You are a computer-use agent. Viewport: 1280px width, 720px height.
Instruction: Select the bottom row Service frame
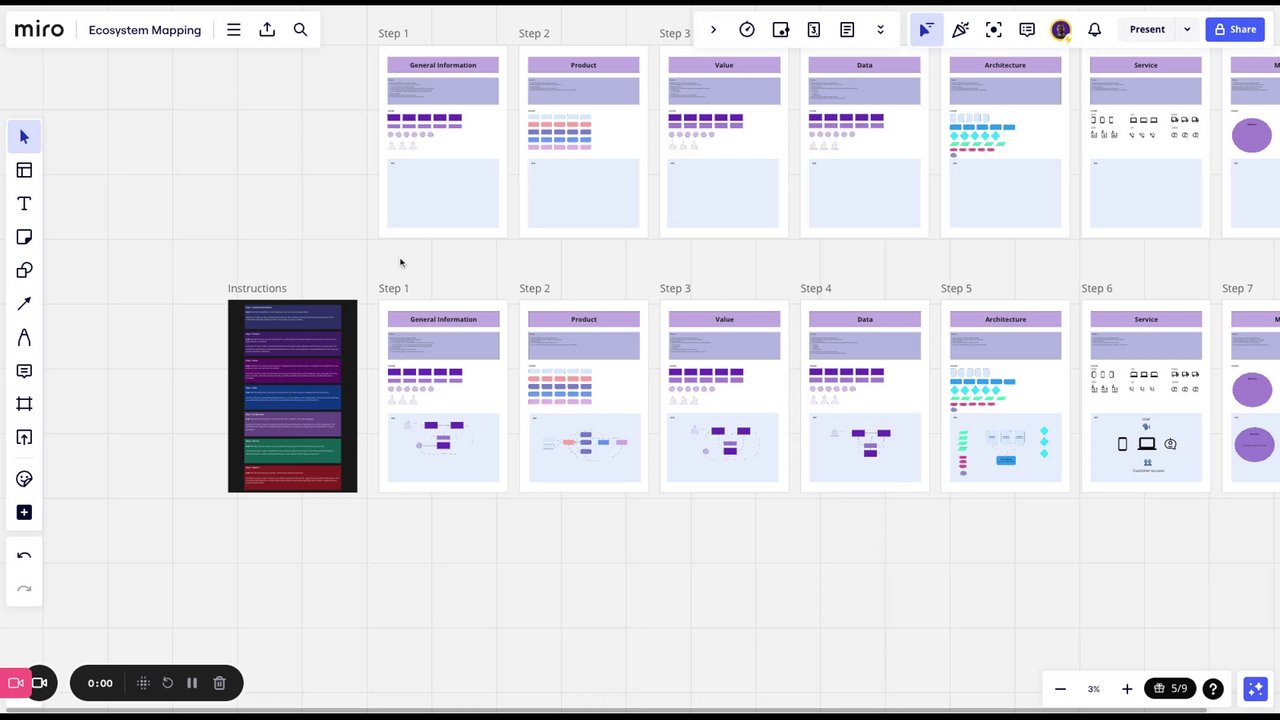point(1146,396)
